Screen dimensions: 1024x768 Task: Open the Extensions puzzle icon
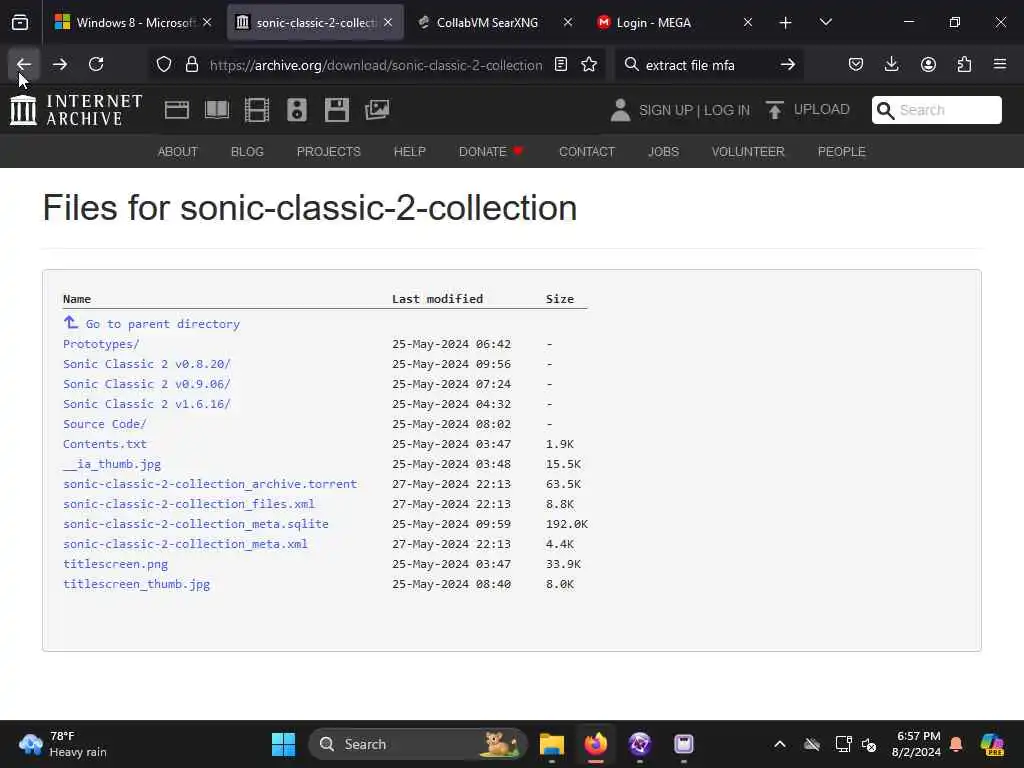click(964, 64)
